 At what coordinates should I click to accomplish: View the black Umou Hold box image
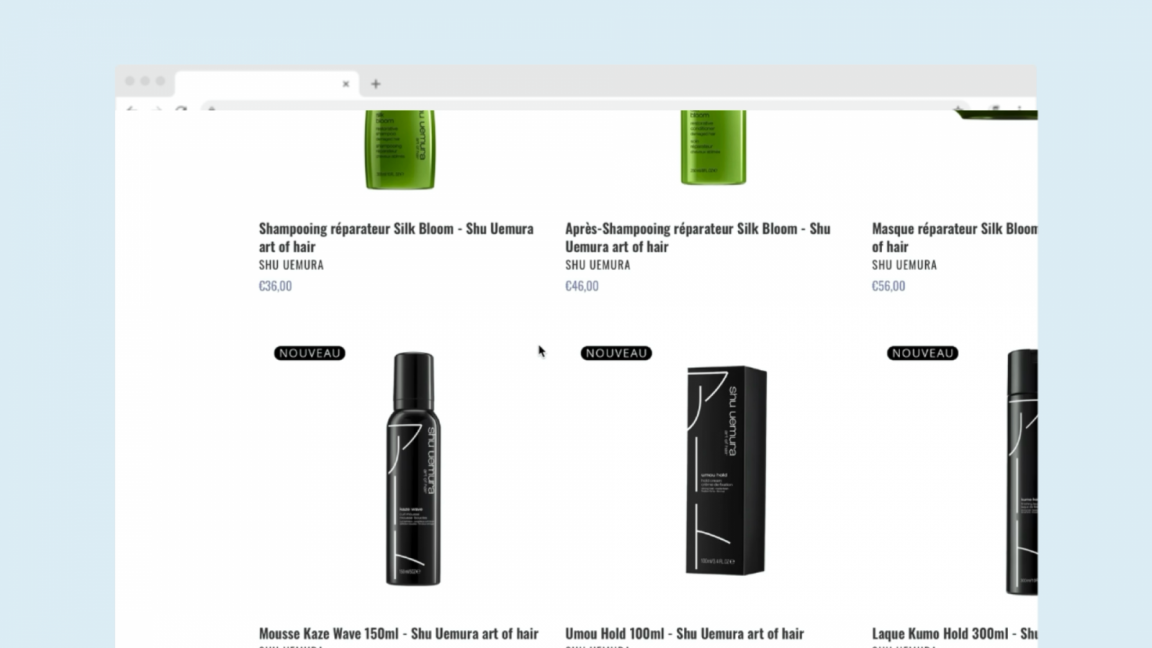pyautogui.click(x=726, y=469)
